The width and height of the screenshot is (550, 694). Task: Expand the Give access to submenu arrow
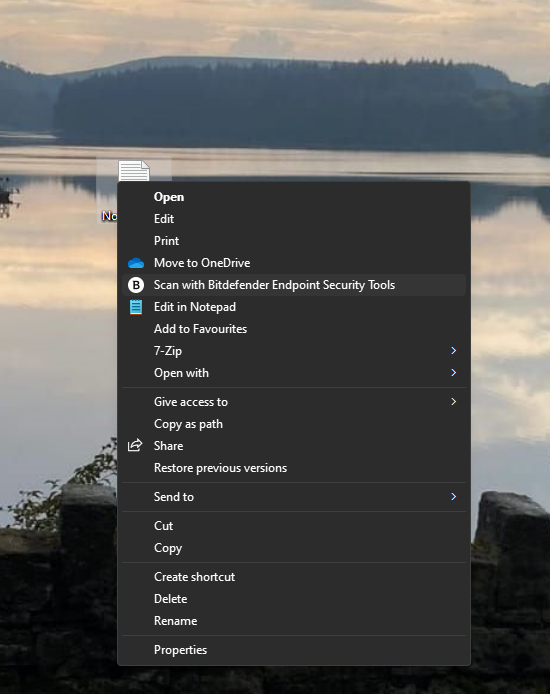click(453, 401)
